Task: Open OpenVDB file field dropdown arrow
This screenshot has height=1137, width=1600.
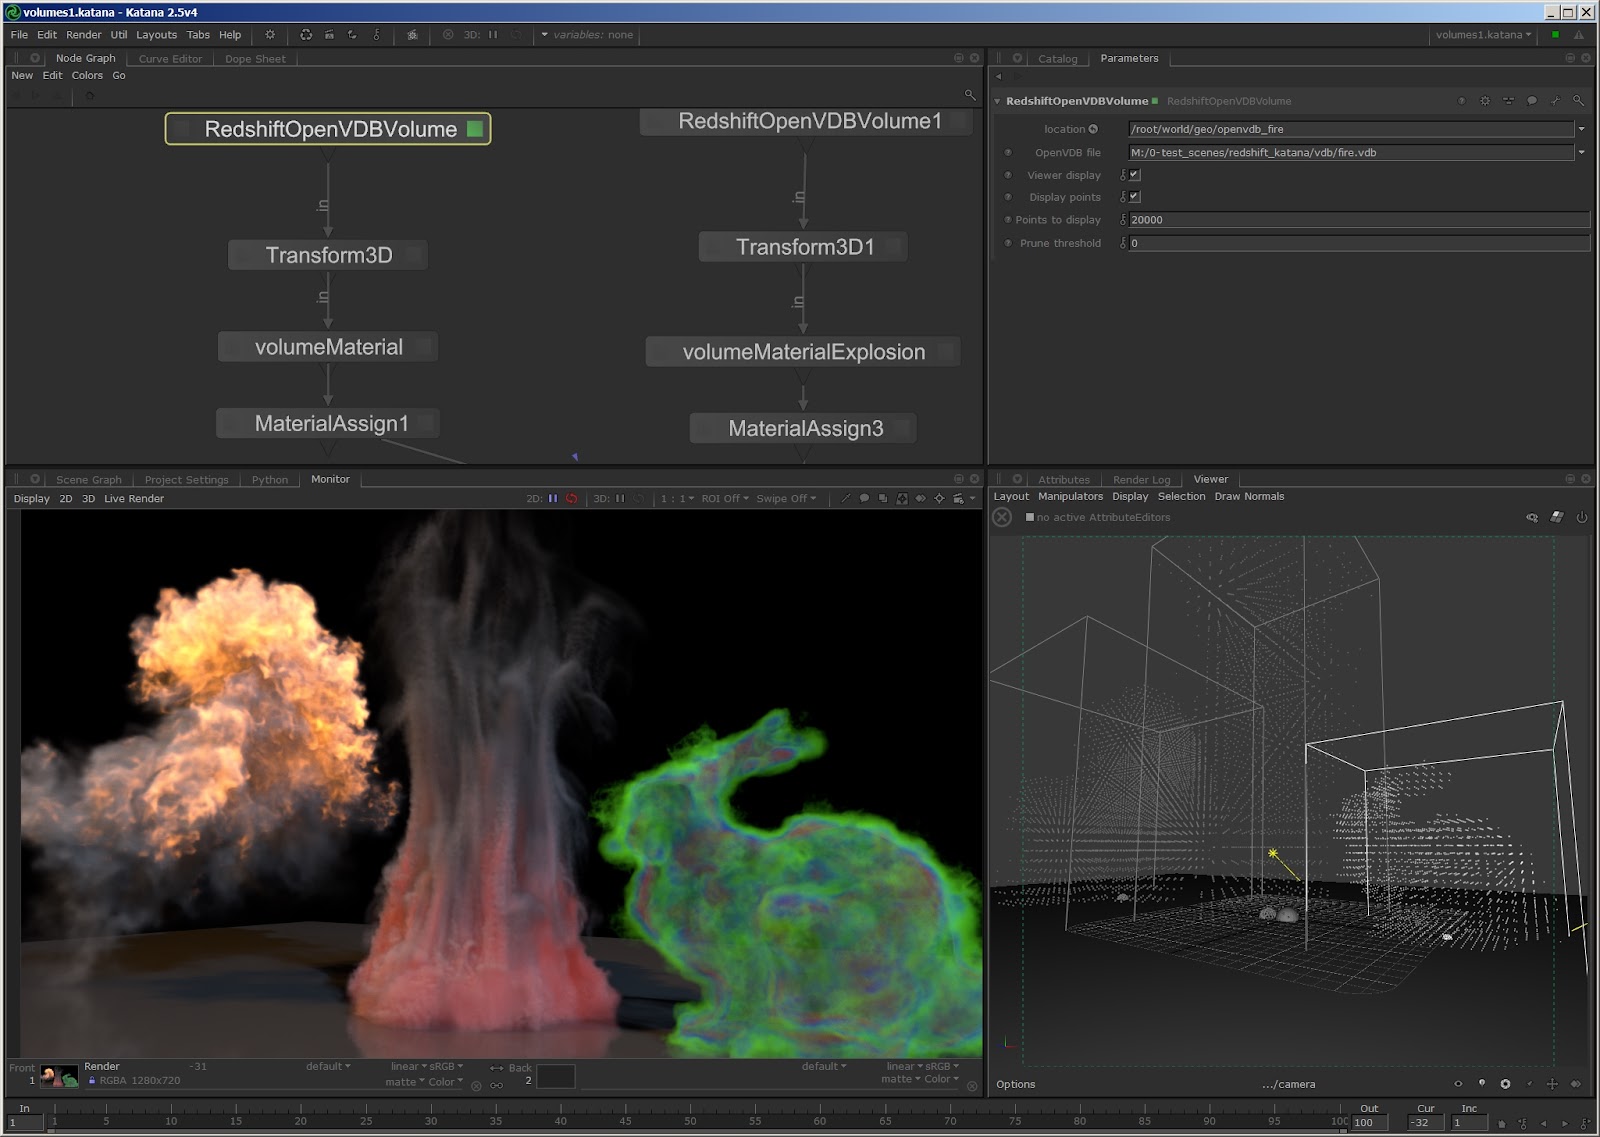Action: pyautogui.click(x=1581, y=153)
